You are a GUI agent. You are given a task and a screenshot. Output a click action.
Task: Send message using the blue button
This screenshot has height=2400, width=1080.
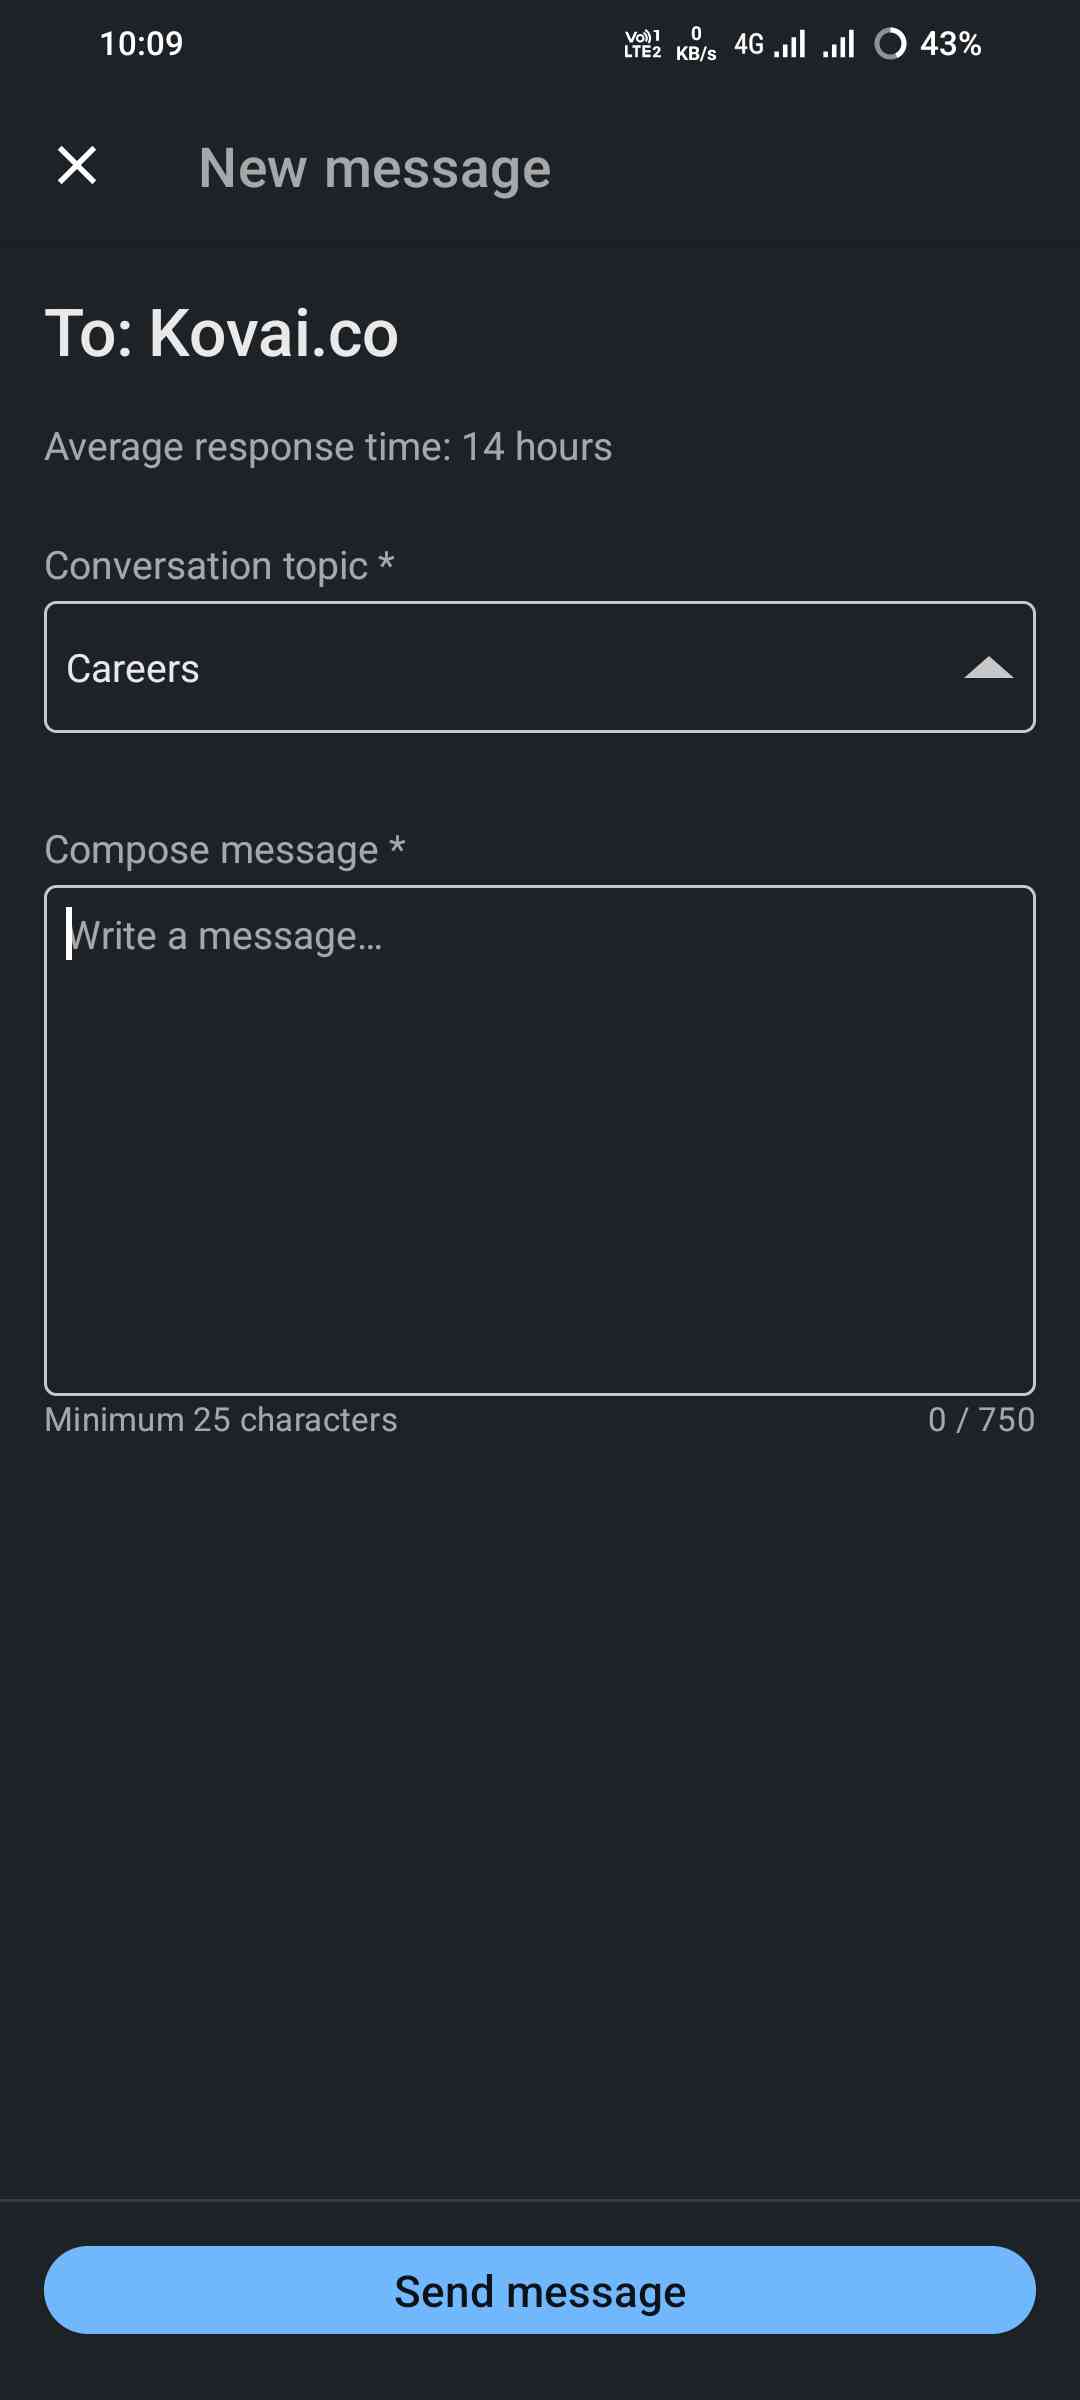coord(540,2290)
